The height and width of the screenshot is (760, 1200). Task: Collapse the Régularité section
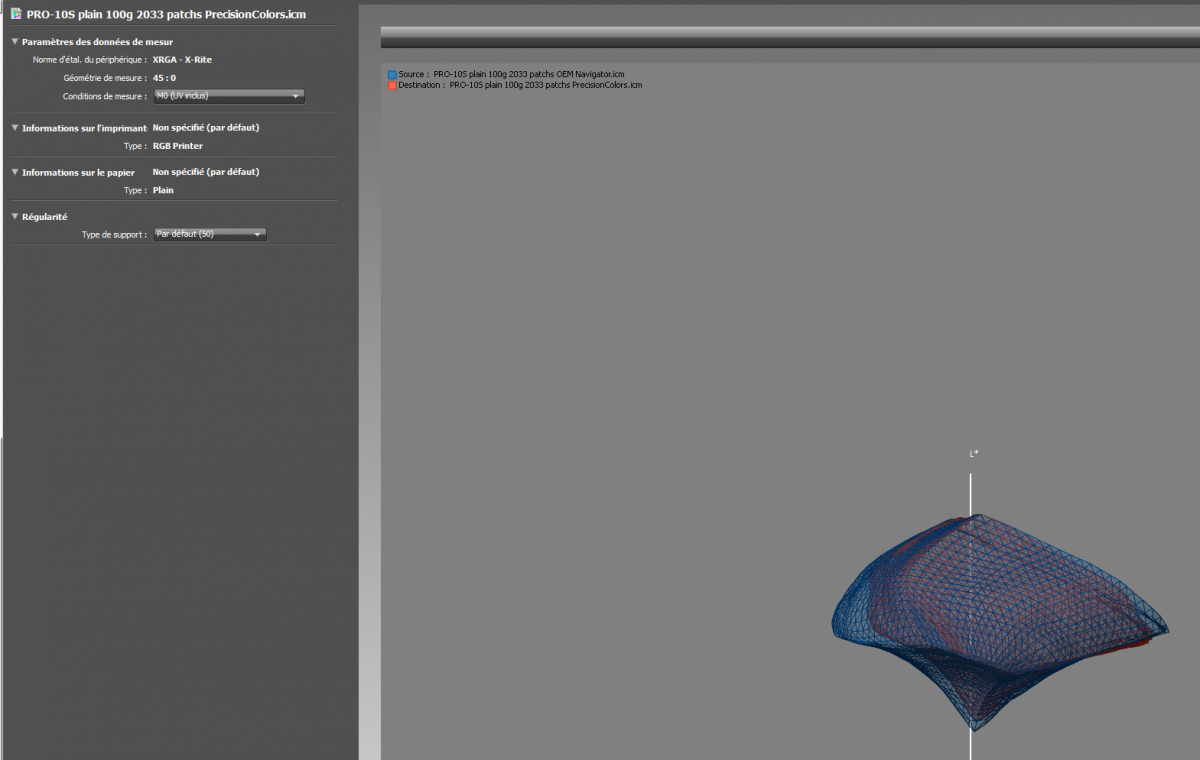pos(14,216)
